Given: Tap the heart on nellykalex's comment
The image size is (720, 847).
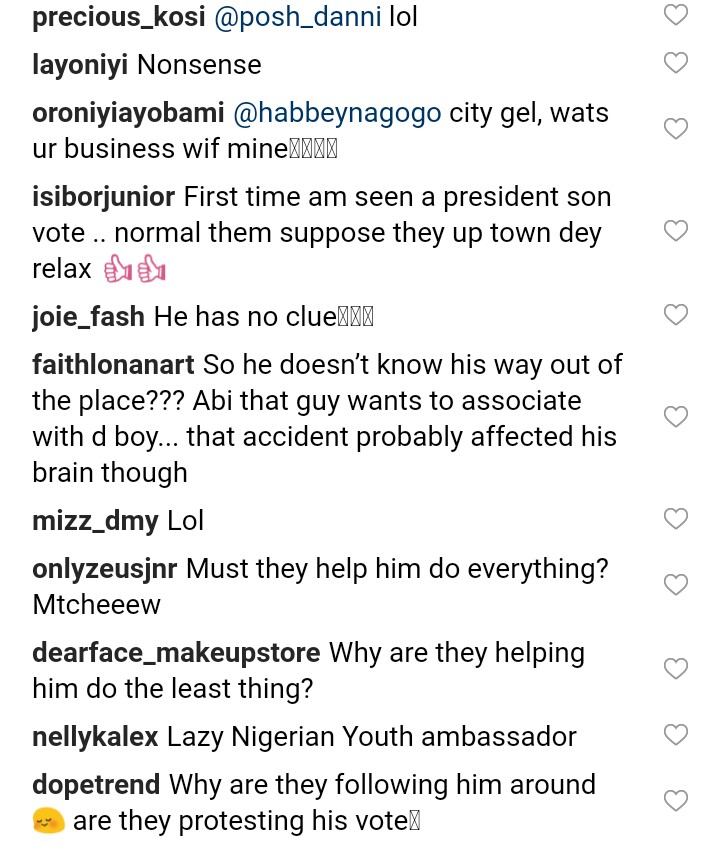Looking at the screenshot, I should pyautogui.click(x=676, y=735).
